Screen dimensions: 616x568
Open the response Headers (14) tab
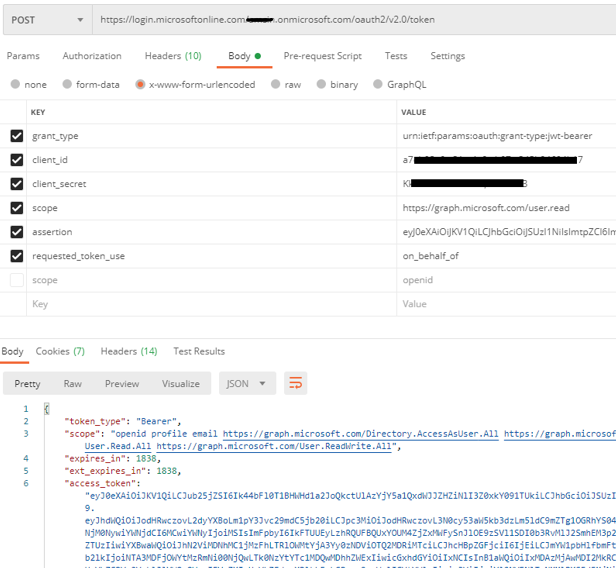point(129,352)
